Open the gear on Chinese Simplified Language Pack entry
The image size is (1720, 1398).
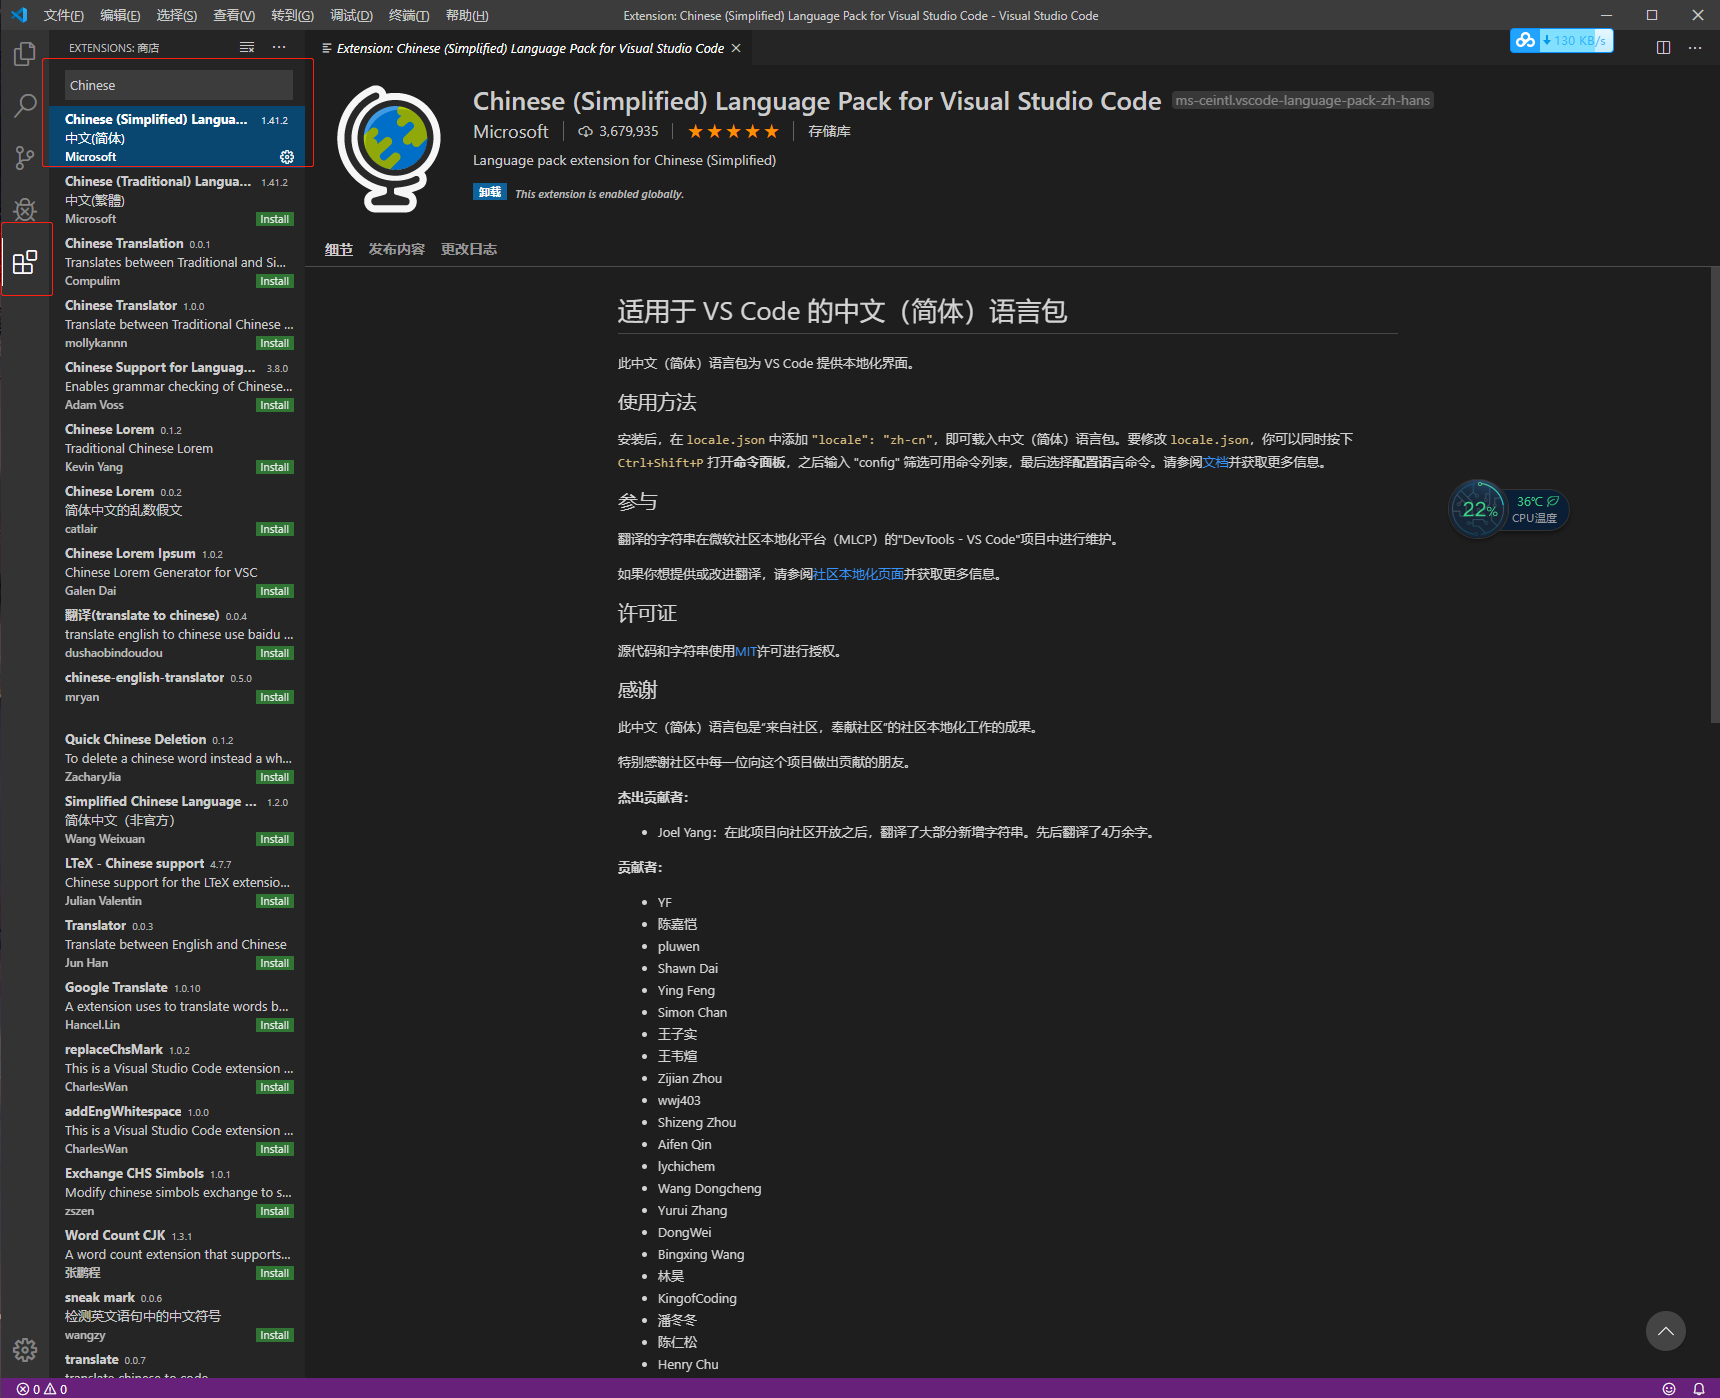pyautogui.click(x=287, y=157)
